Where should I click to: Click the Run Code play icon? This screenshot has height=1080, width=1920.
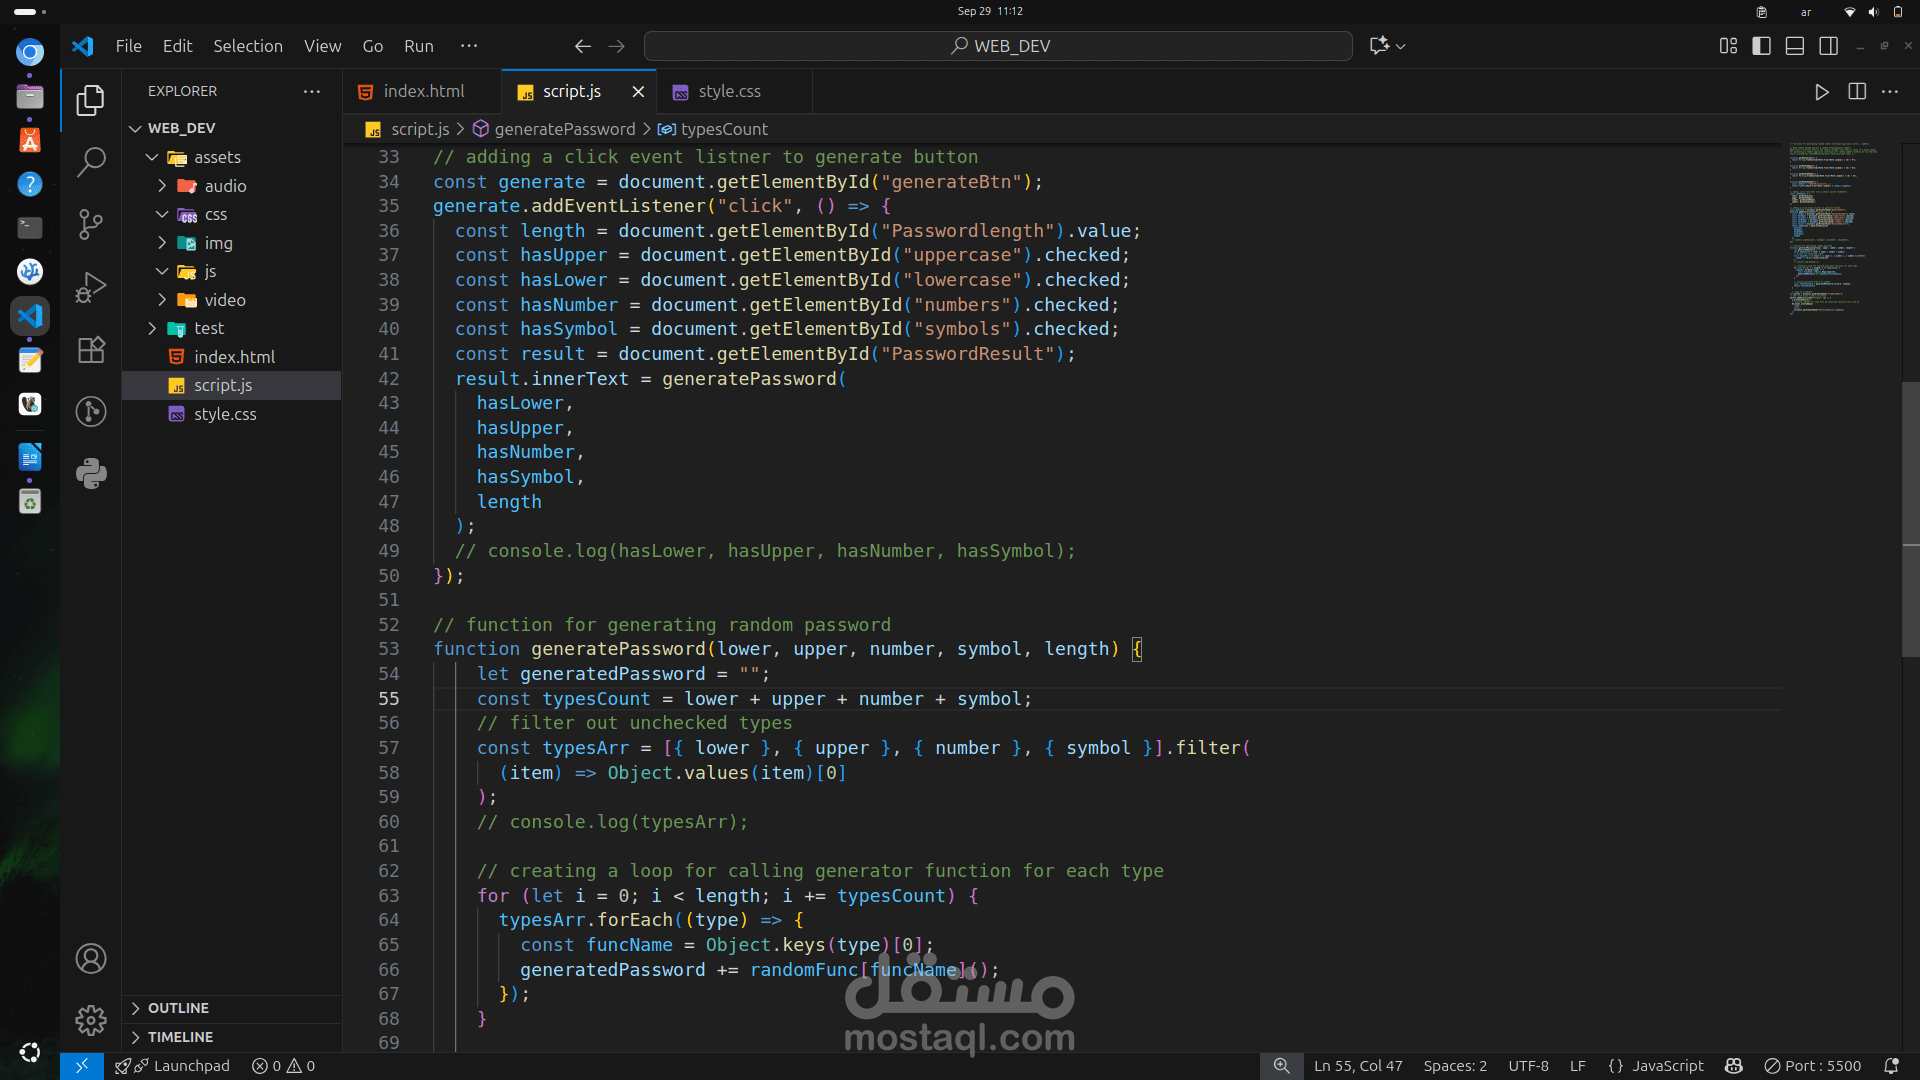tap(1821, 92)
